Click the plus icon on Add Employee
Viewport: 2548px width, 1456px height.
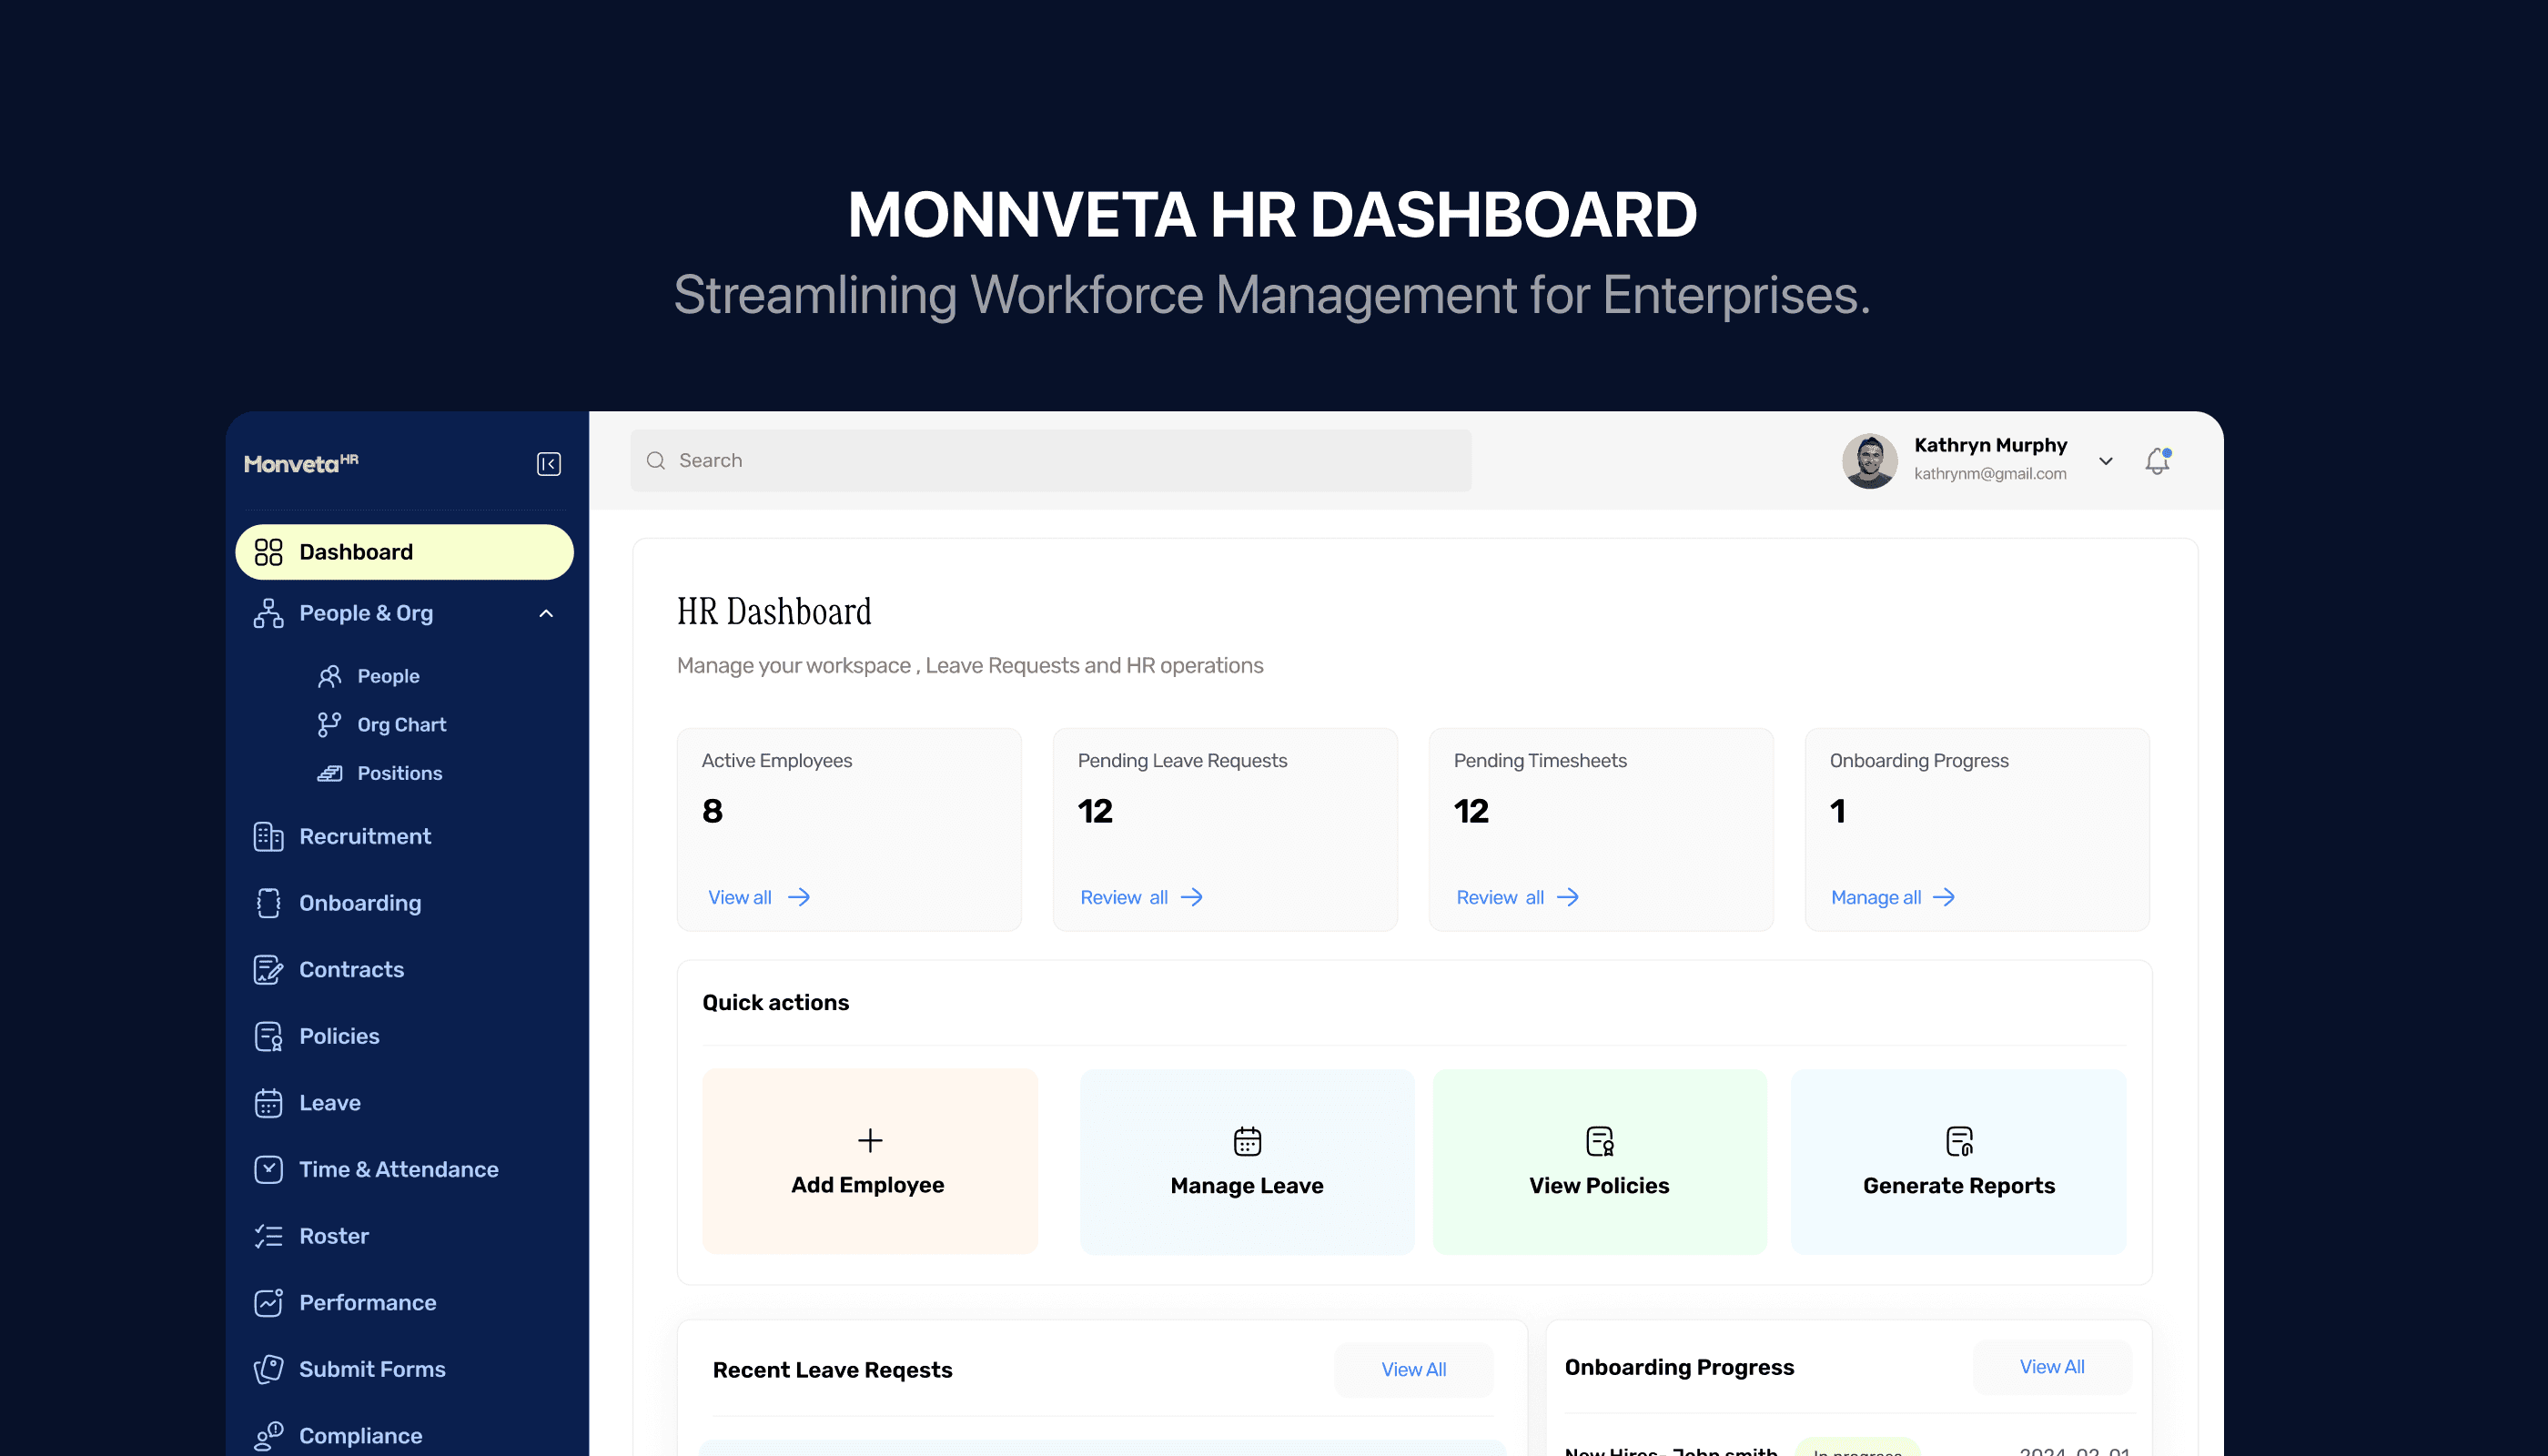869,1140
